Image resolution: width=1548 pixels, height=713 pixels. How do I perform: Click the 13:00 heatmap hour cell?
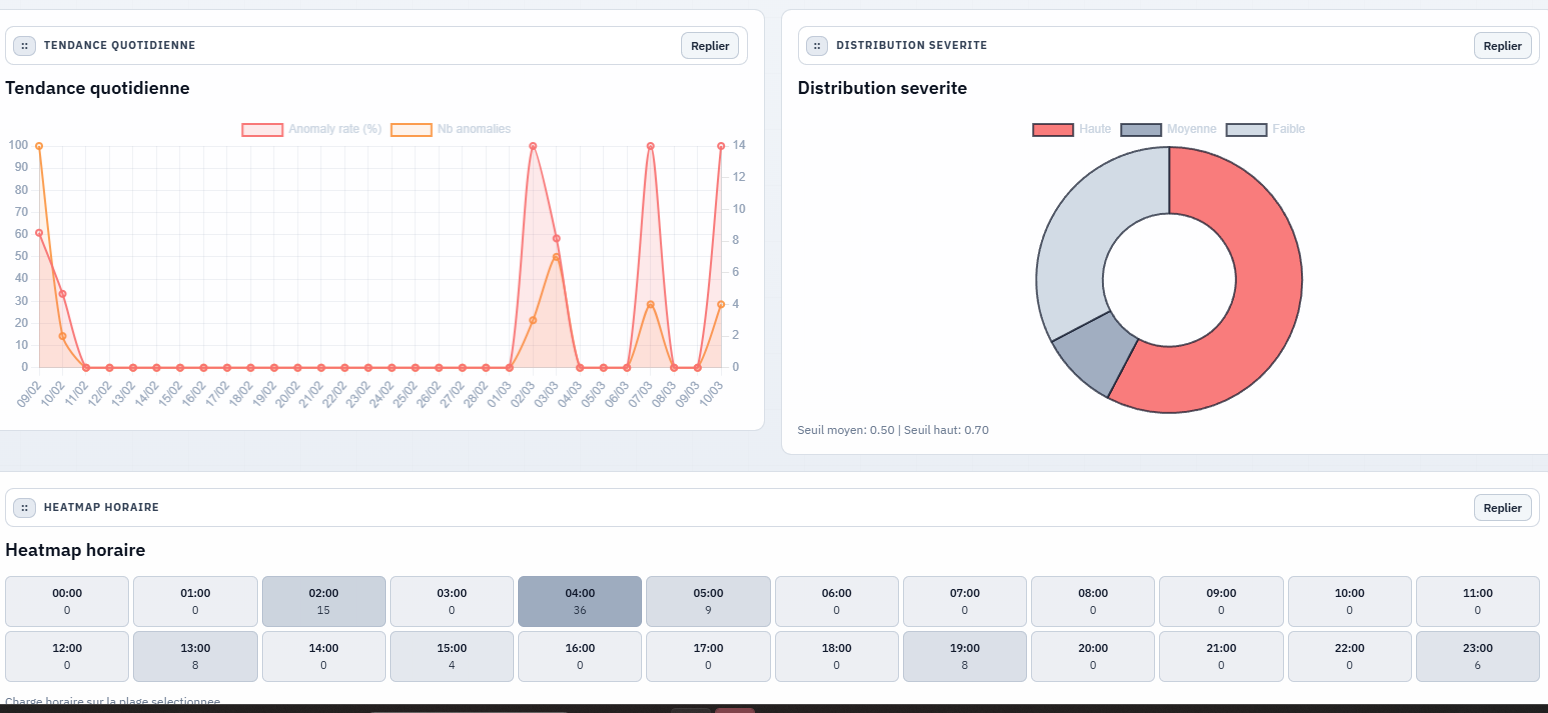coord(195,656)
